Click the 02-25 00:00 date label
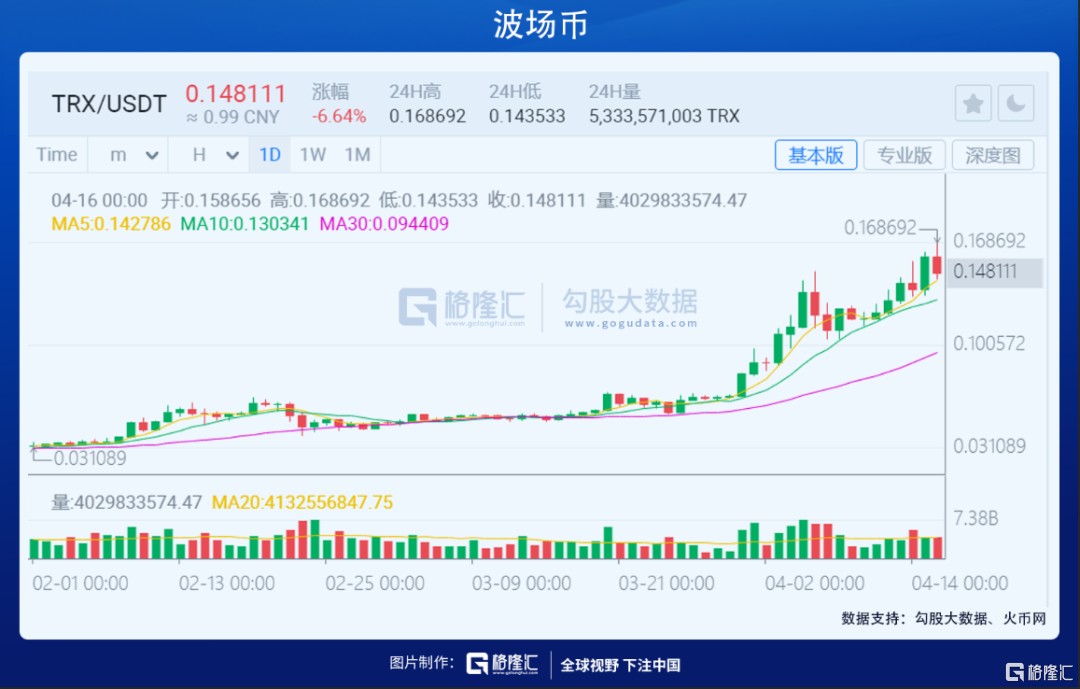This screenshot has height=689, width=1080. click(x=375, y=584)
